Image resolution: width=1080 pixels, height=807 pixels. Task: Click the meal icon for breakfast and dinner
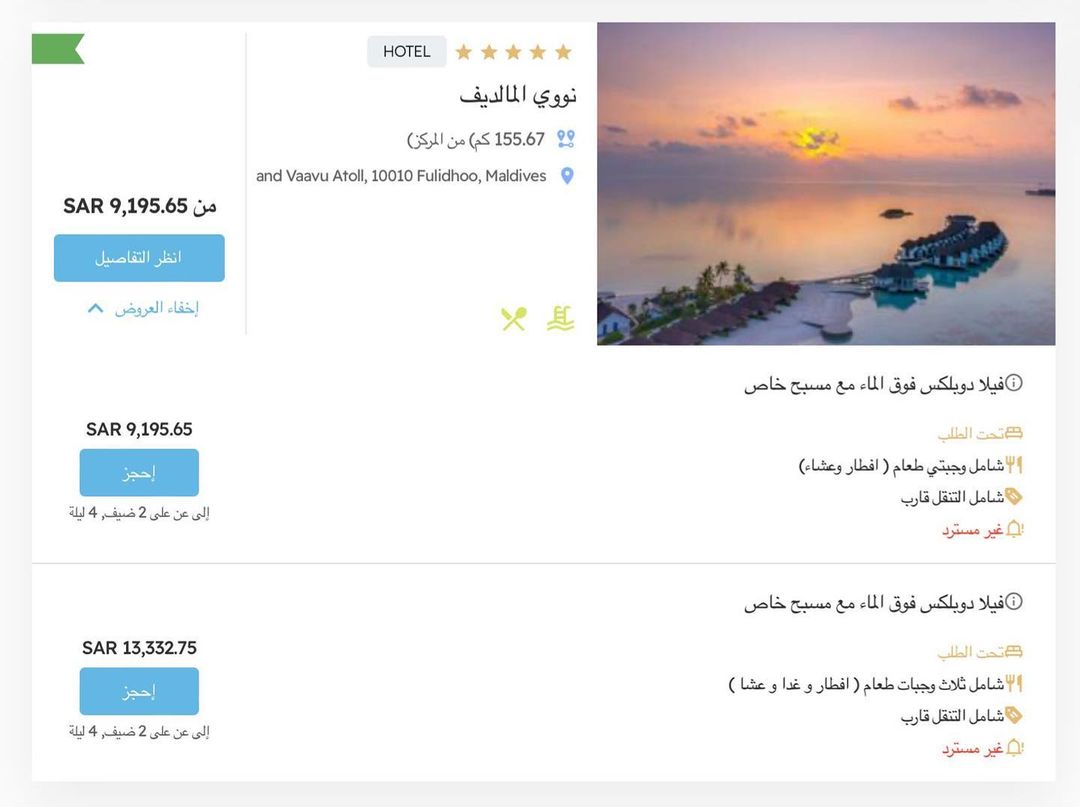point(1014,465)
